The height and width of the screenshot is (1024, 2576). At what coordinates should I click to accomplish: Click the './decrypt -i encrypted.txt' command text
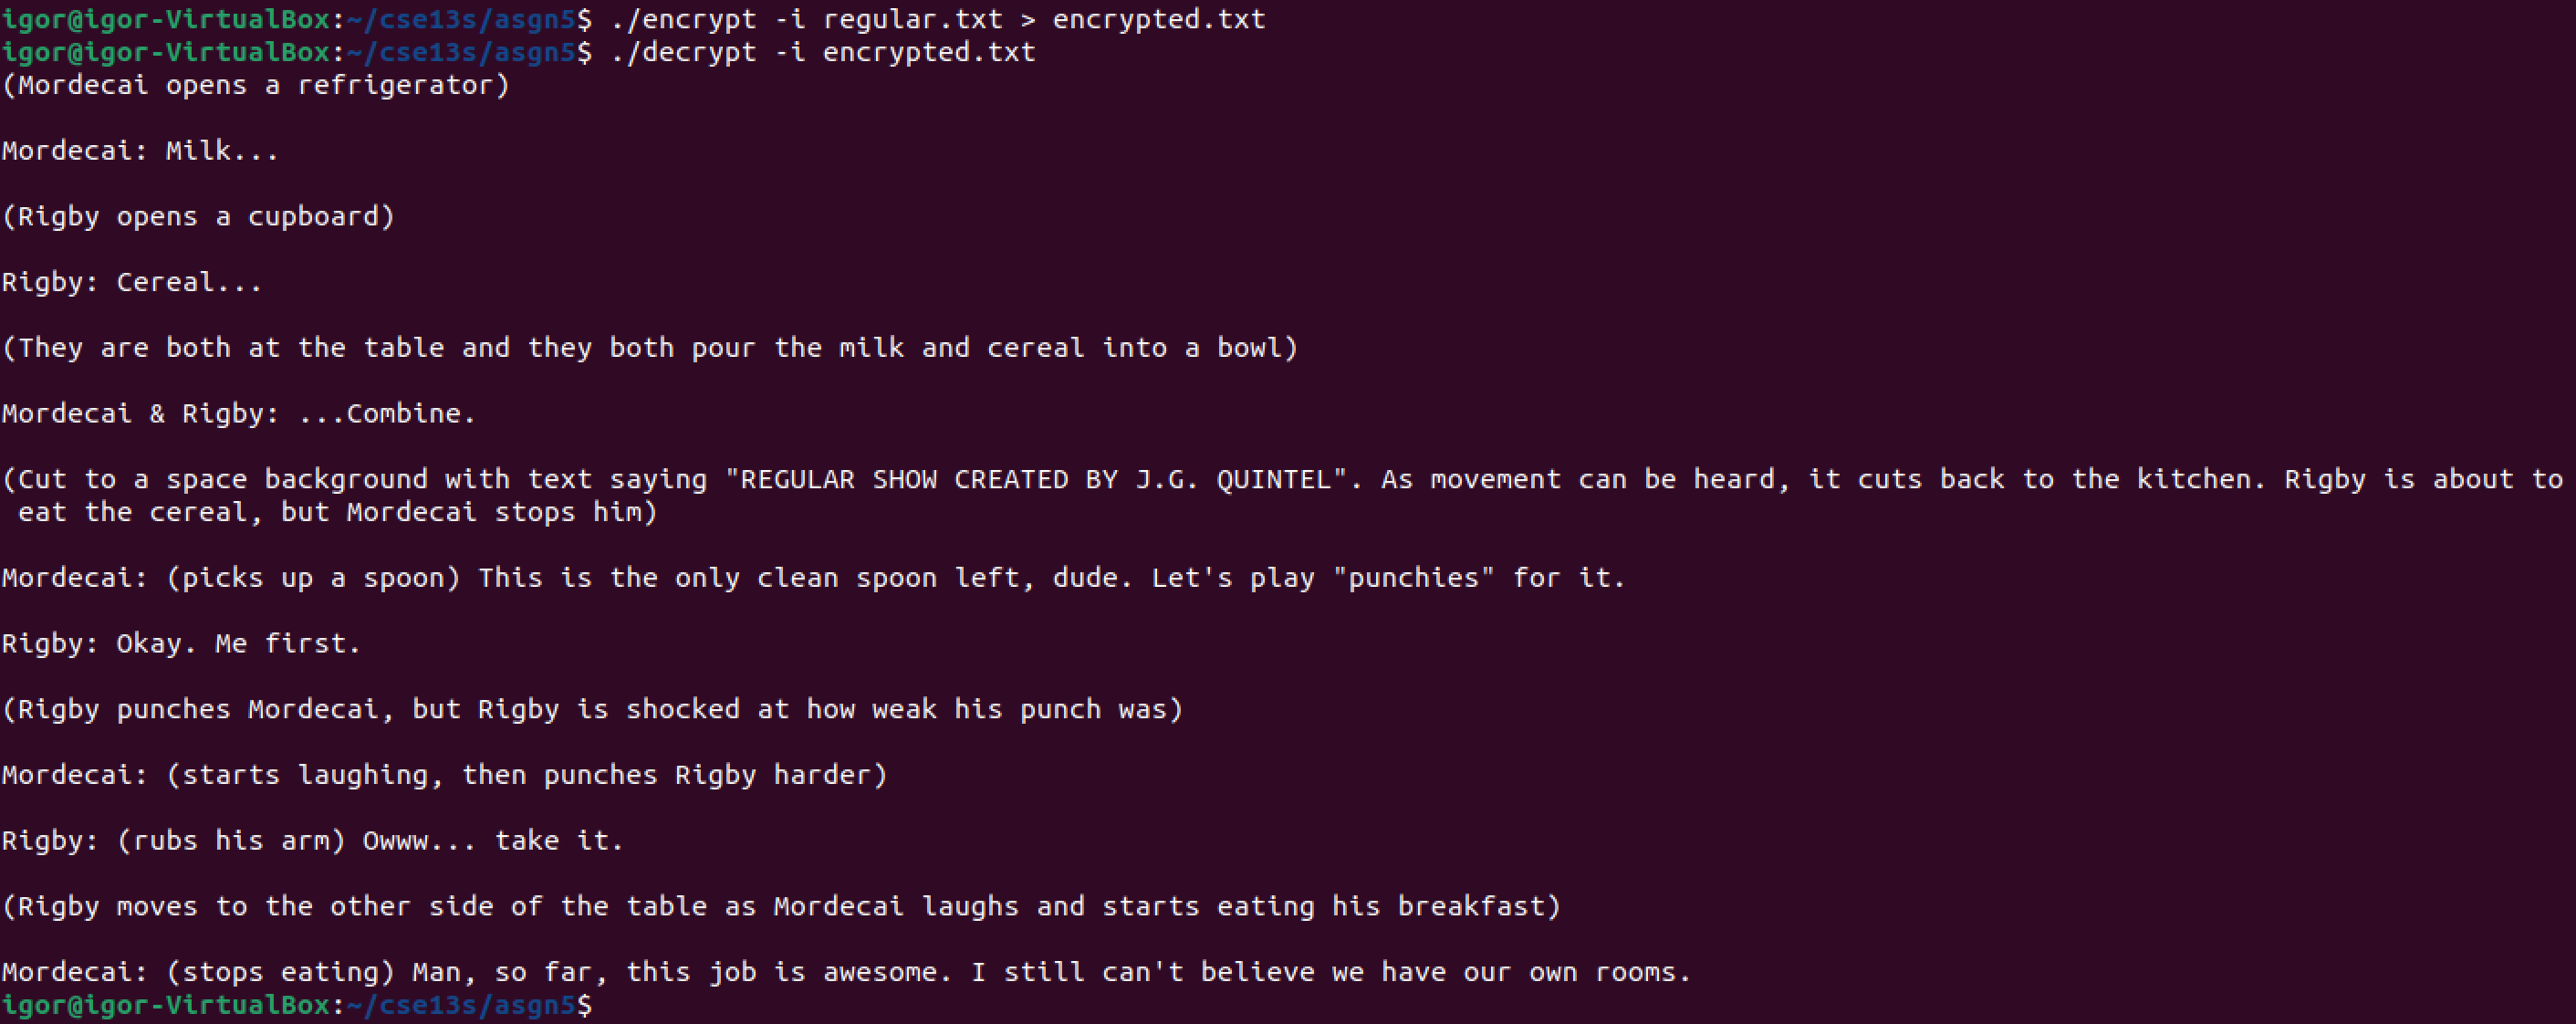(x=822, y=52)
